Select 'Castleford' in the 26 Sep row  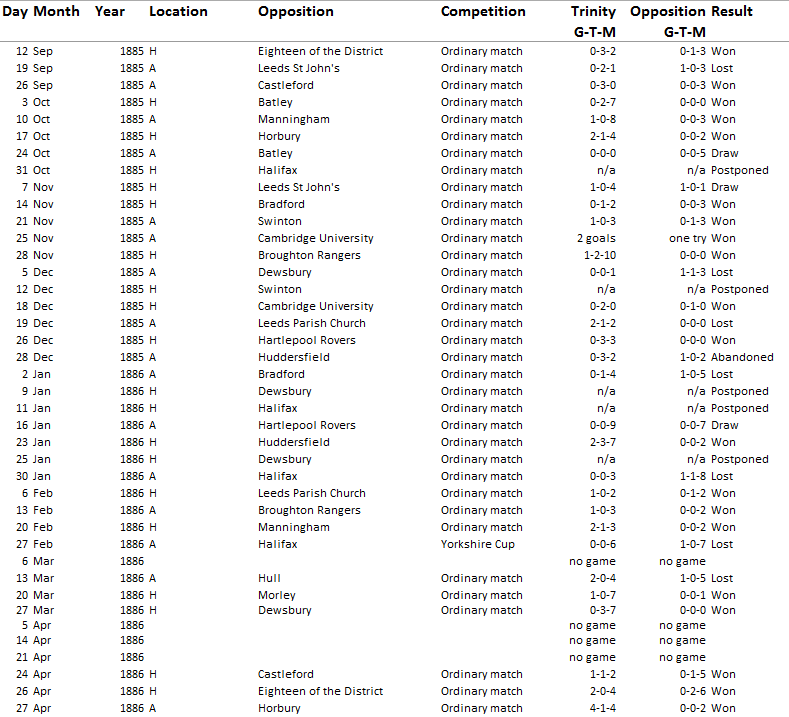285,86
